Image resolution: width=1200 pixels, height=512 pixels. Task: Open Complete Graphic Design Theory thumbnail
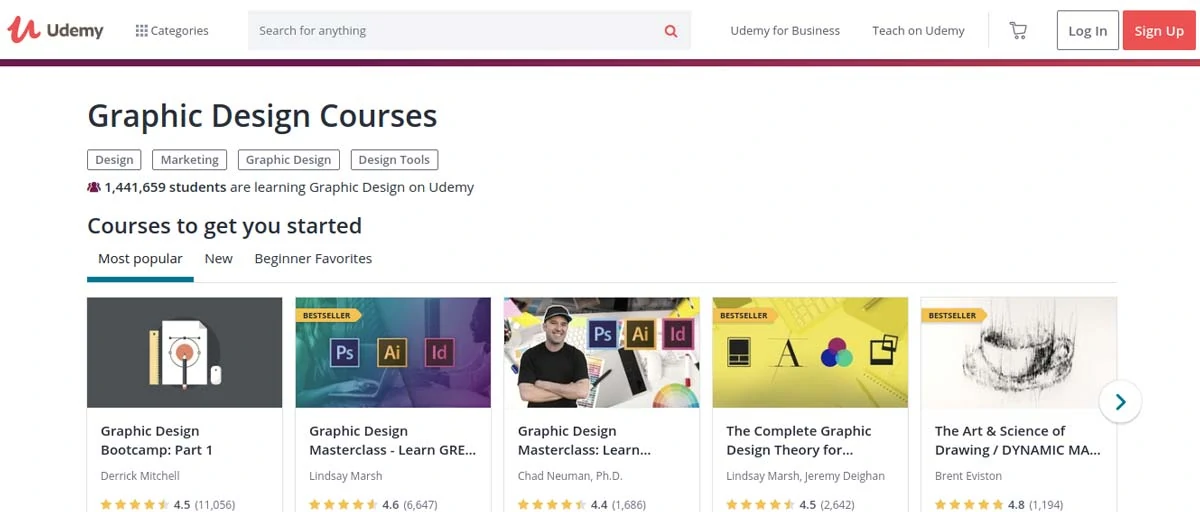[x=810, y=352]
